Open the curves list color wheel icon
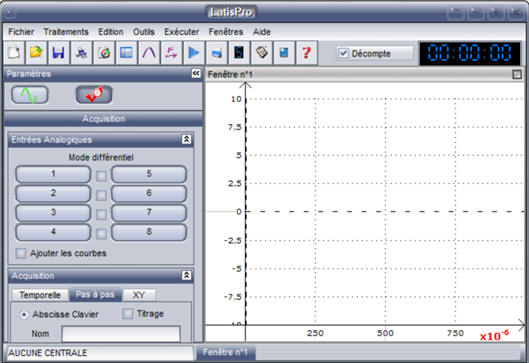The height and width of the screenshot is (363, 529). click(104, 53)
